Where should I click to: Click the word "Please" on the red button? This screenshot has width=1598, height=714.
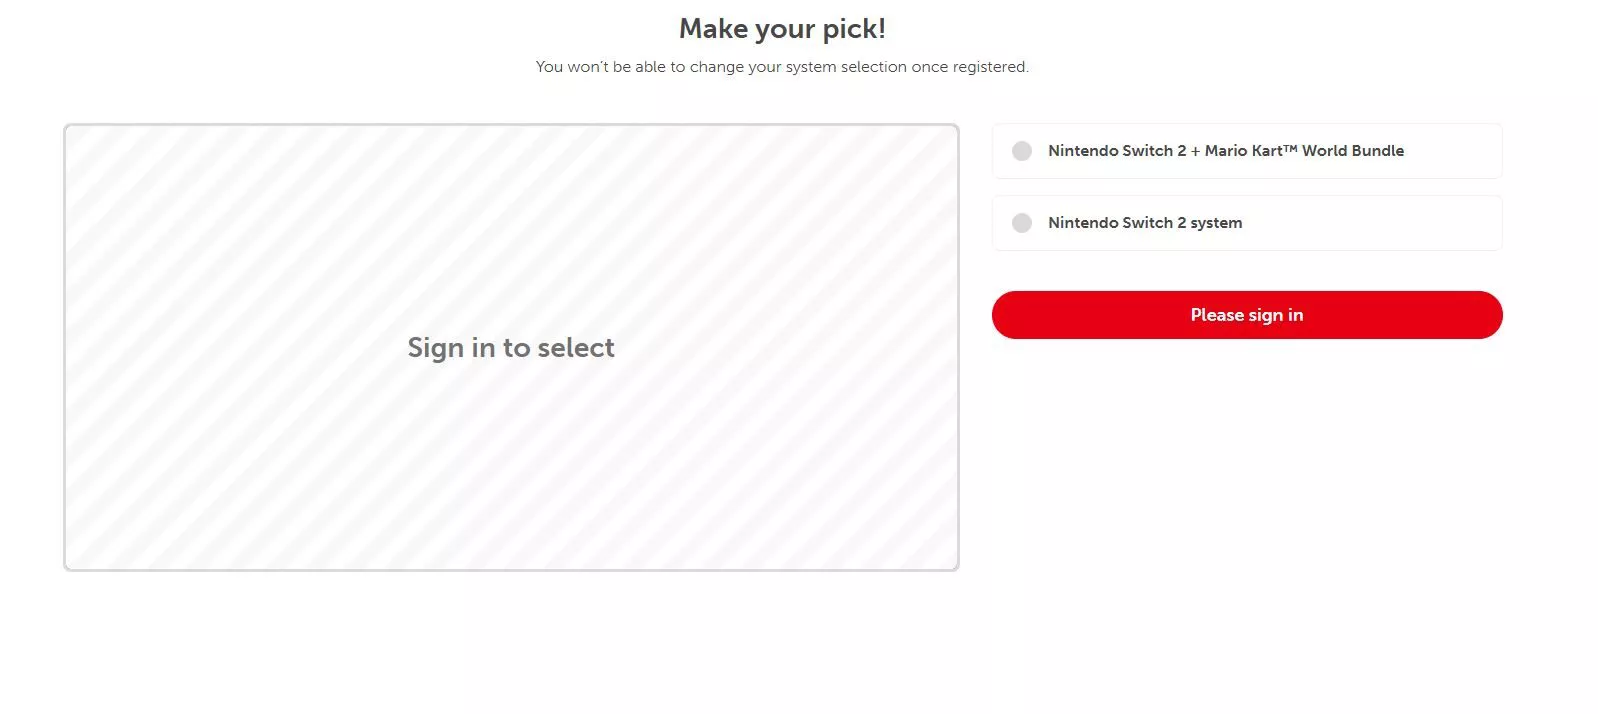click(x=1217, y=315)
